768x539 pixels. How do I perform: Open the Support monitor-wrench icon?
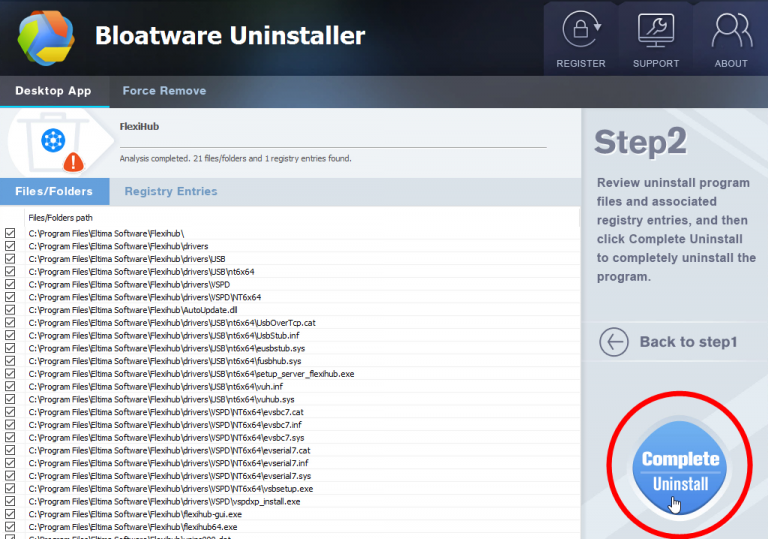click(656, 30)
